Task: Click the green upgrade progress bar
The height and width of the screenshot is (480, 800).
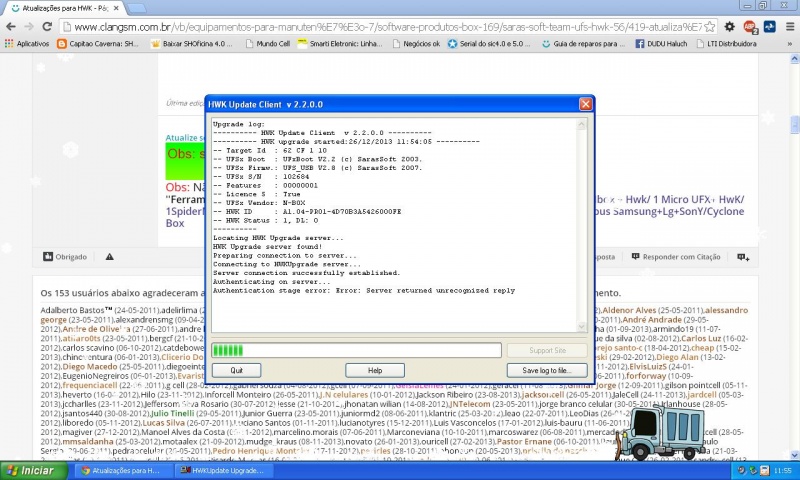Action: point(356,350)
